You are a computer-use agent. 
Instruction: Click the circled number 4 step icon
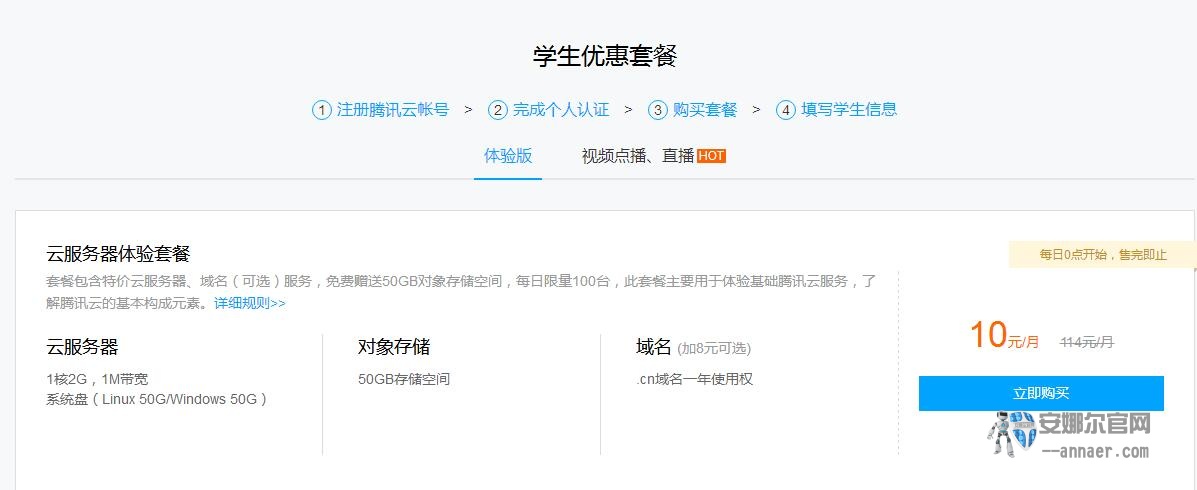click(x=786, y=110)
